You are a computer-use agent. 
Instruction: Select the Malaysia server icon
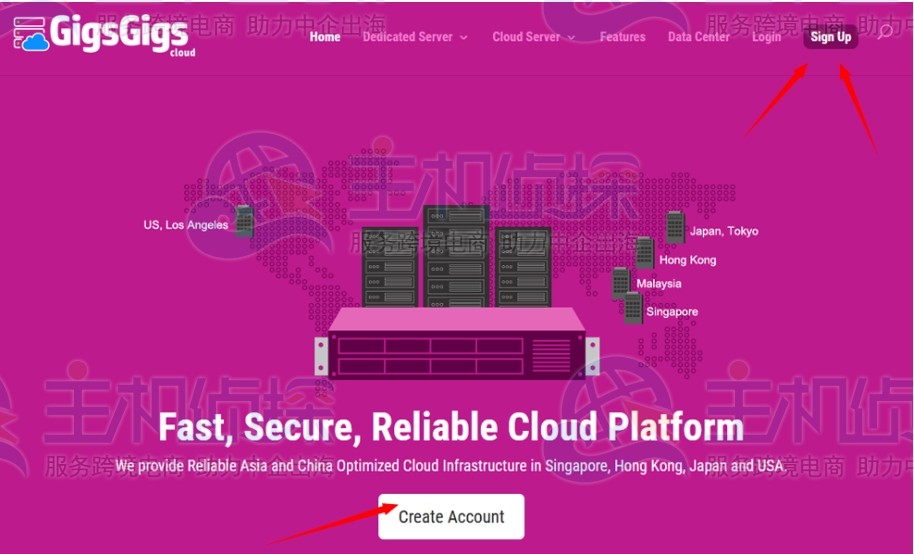621,283
